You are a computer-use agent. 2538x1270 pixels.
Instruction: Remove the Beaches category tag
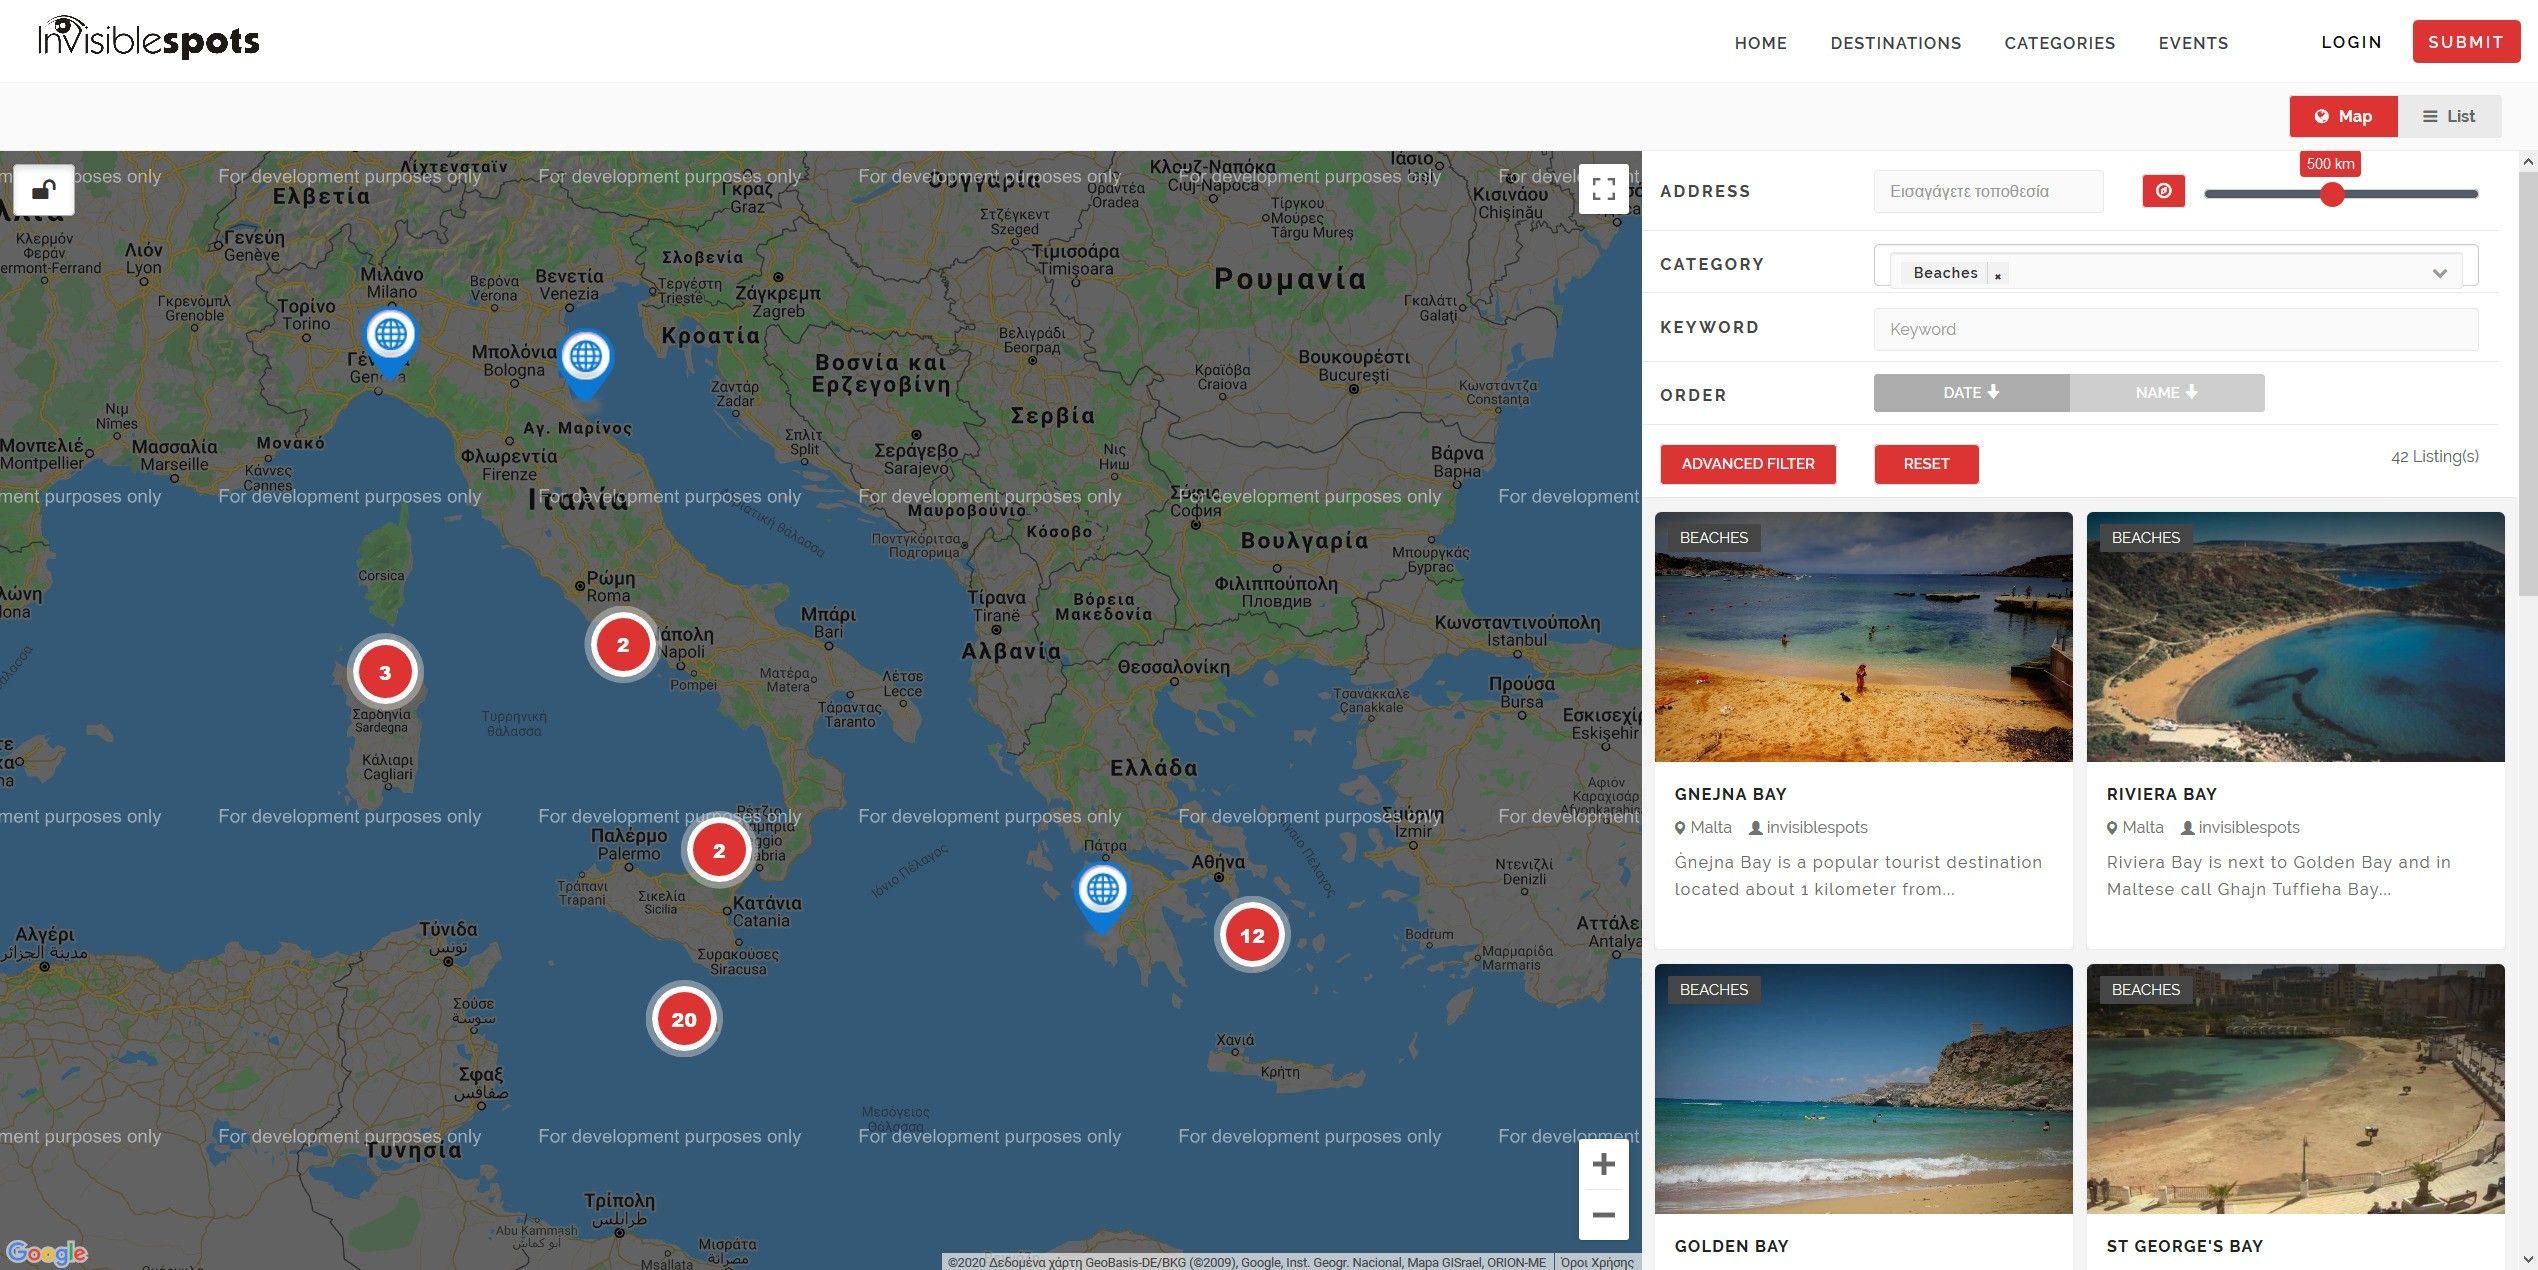[x=1998, y=276]
